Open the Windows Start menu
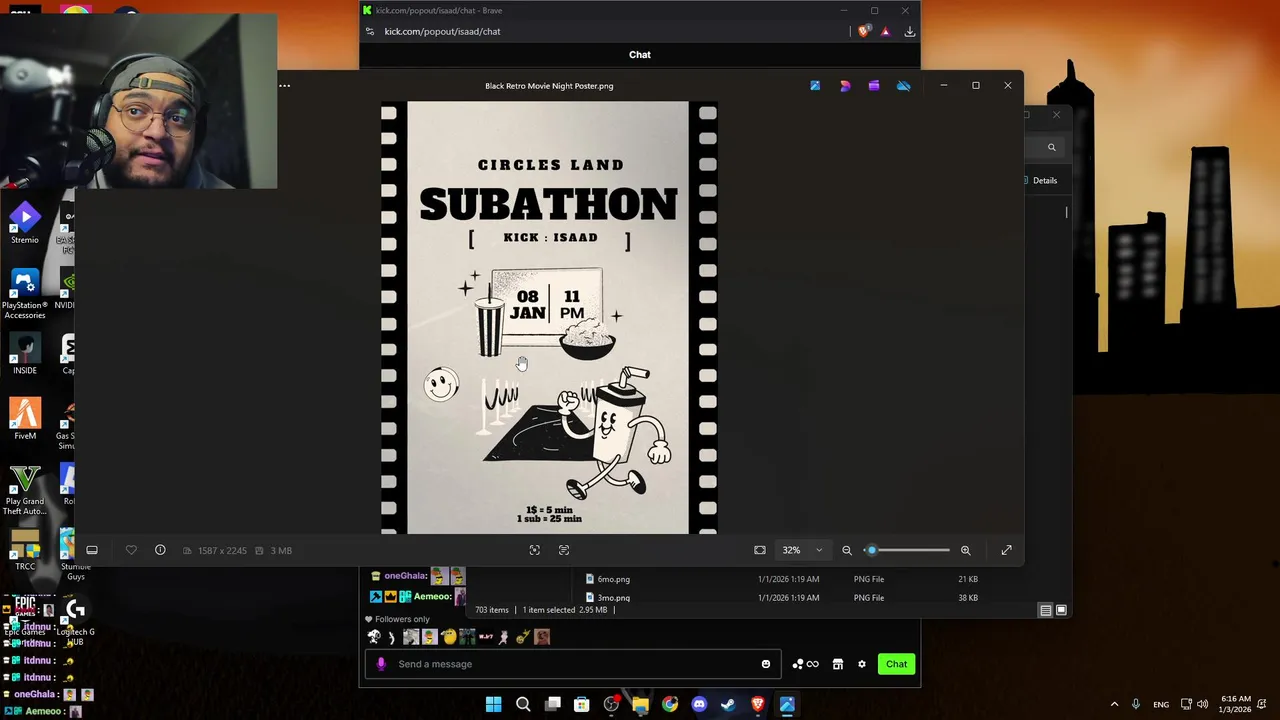 tap(493, 705)
